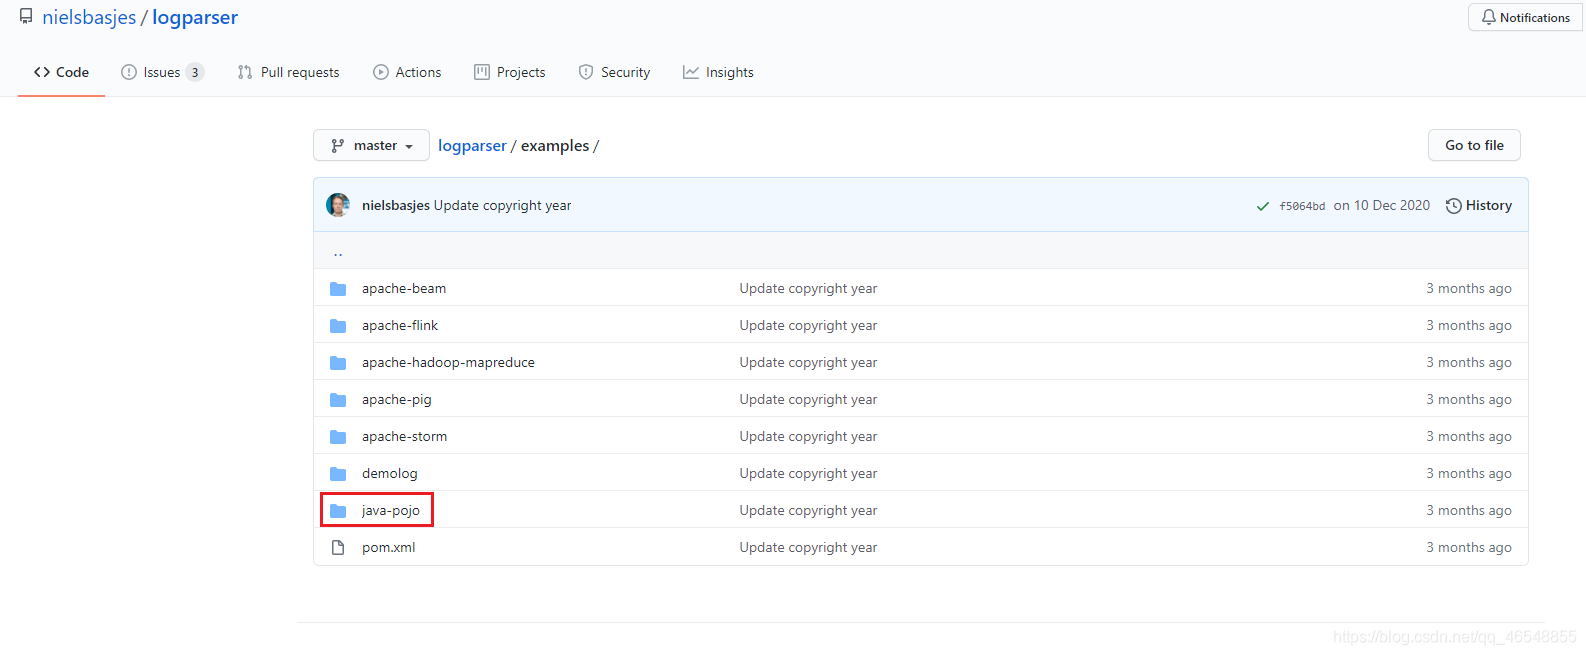Open the Insights tab

coord(718,72)
